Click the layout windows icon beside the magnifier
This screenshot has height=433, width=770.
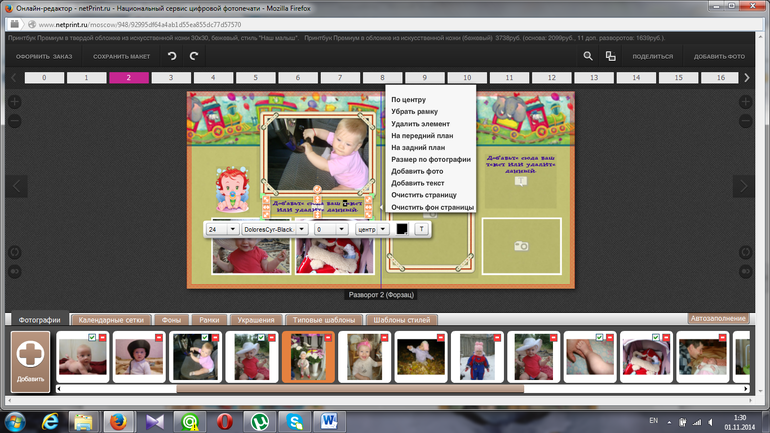click(x=610, y=57)
